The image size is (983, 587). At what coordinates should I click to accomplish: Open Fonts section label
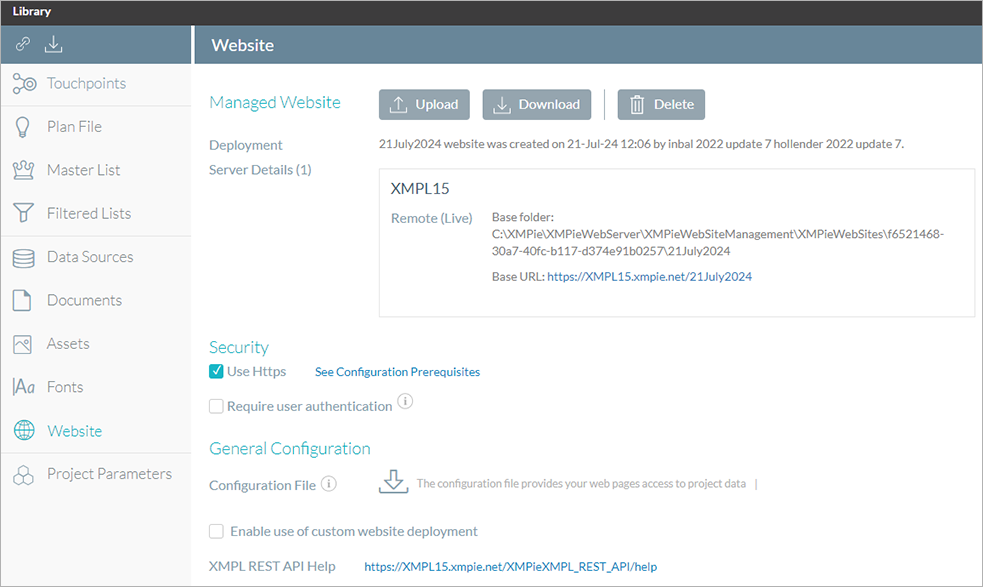coord(65,387)
